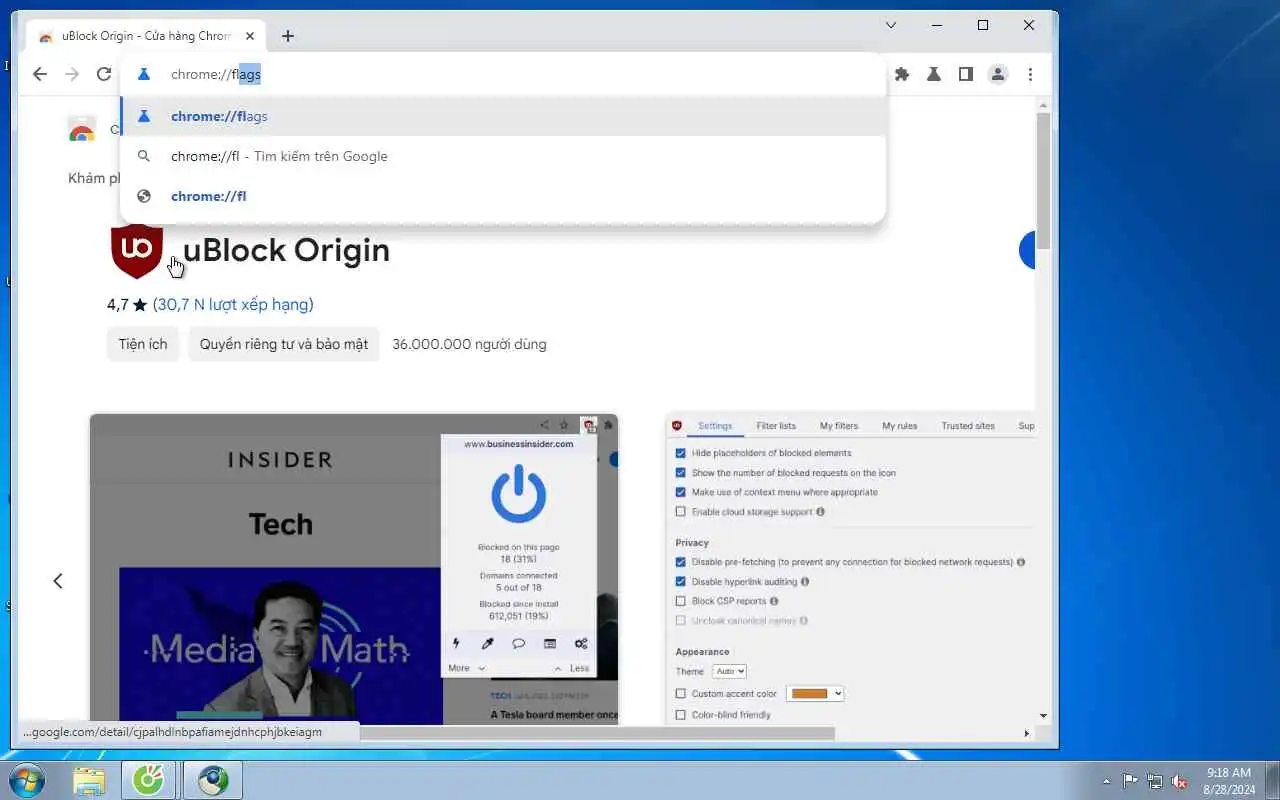Enable cloud storage support checkbox
The height and width of the screenshot is (800, 1280).
(x=681, y=512)
